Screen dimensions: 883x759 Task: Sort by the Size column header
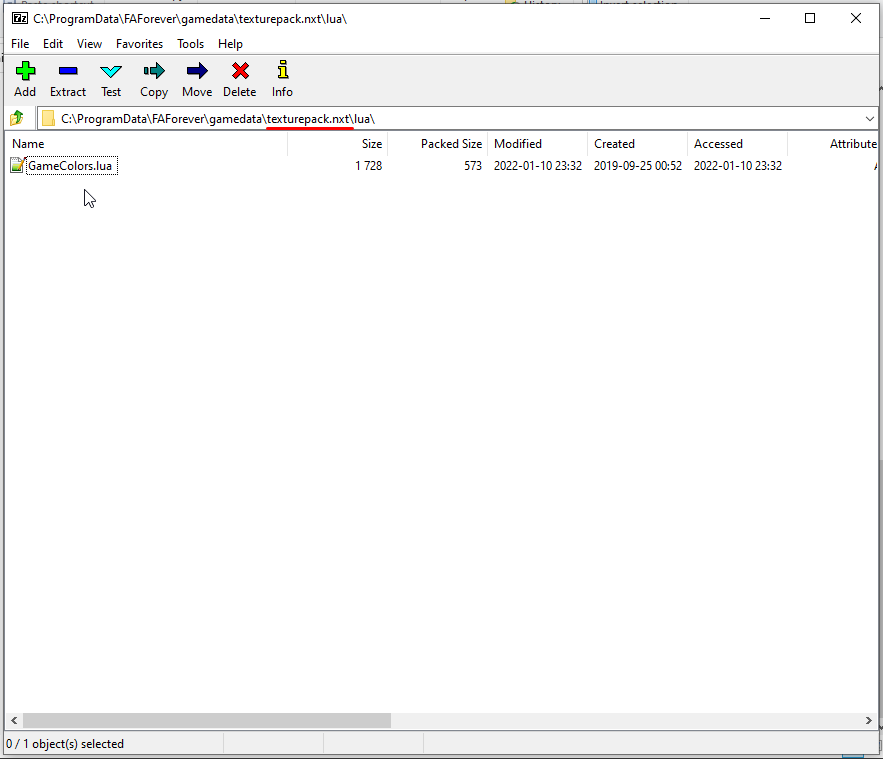[x=338, y=144]
